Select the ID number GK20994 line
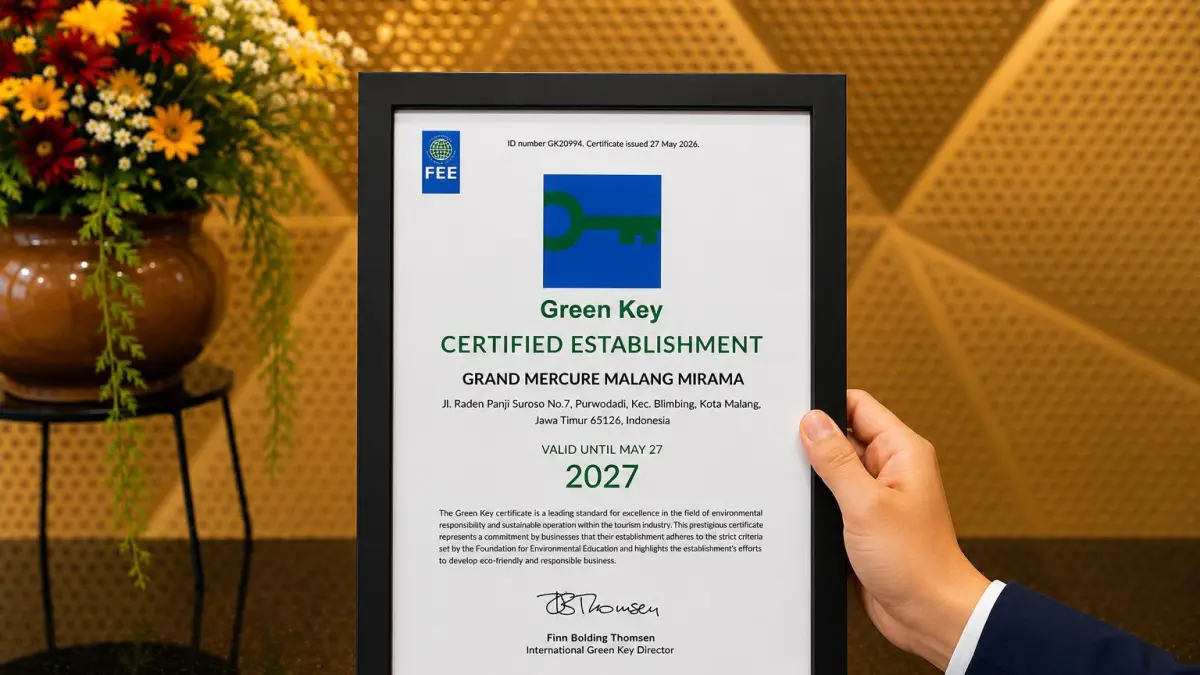This screenshot has height=675, width=1200. pos(603,144)
